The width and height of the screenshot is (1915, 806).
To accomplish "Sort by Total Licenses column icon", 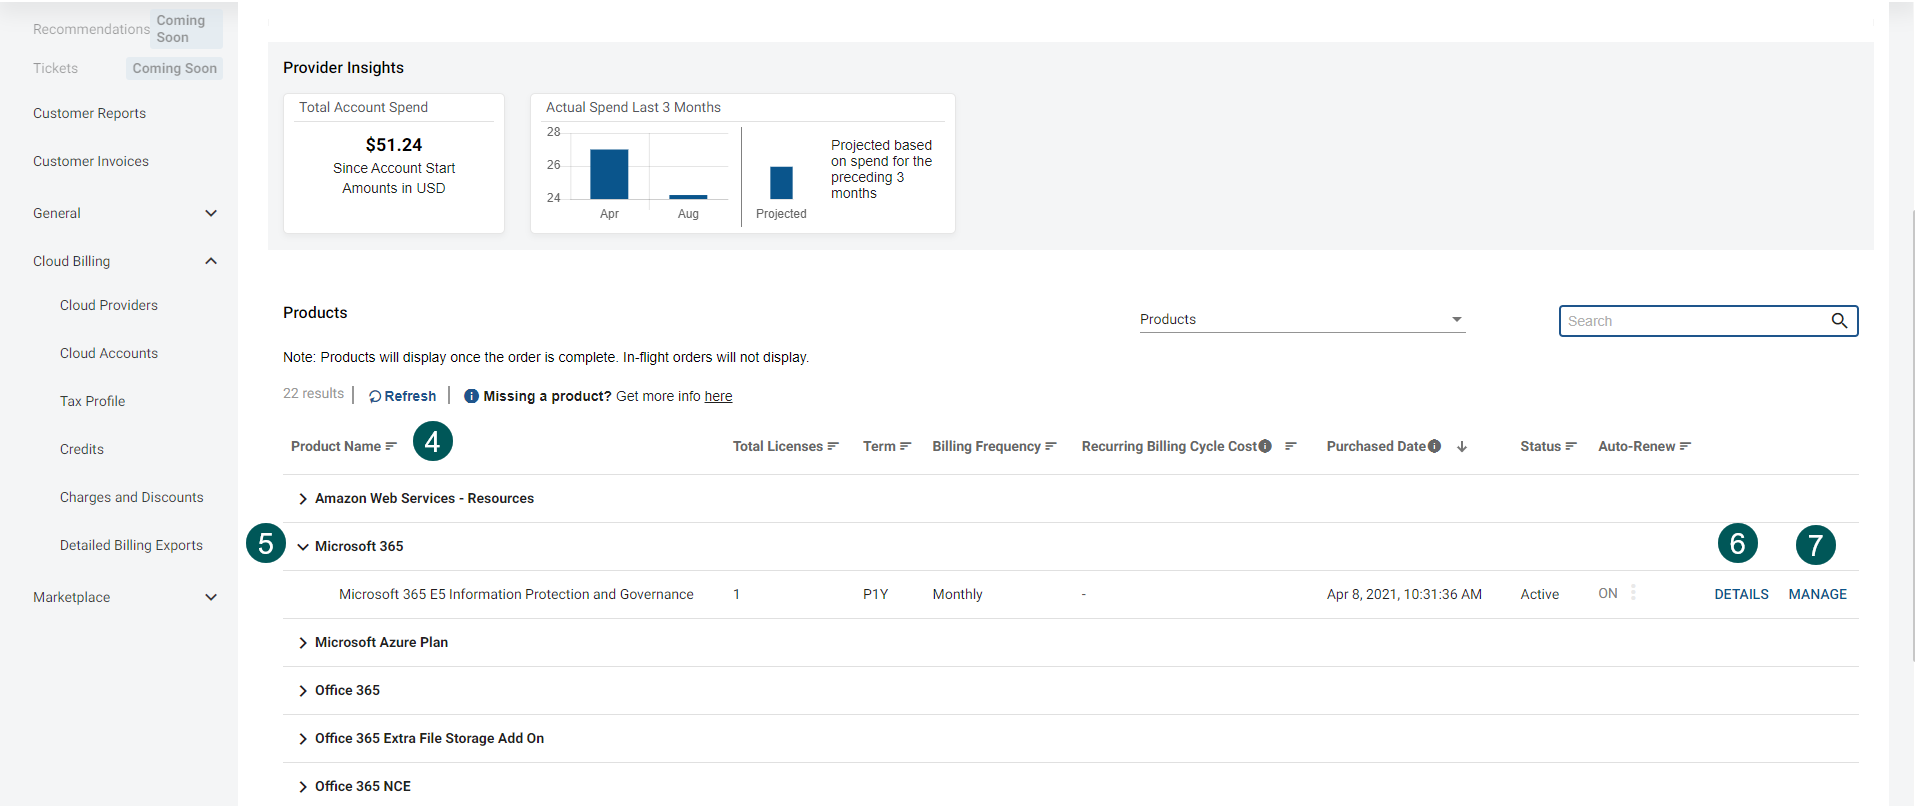I will pyautogui.click(x=833, y=446).
